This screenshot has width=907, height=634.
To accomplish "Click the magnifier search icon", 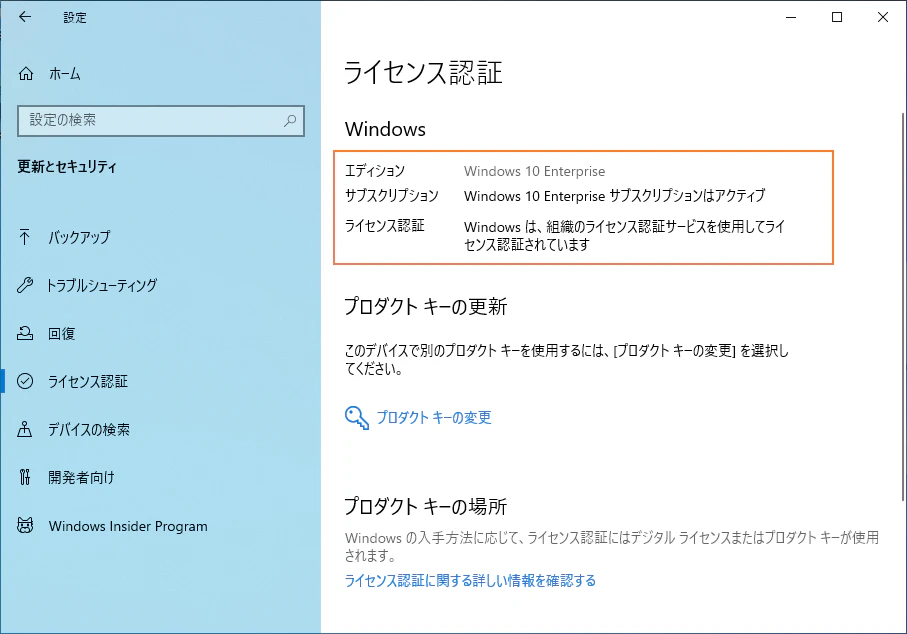I will 290,120.
